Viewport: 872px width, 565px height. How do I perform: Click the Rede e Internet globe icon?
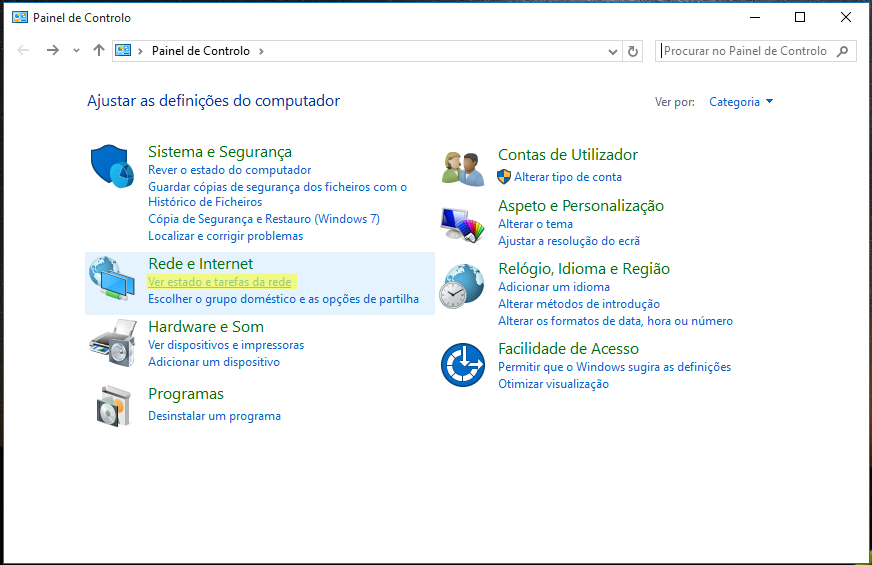click(x=112, y=279)
